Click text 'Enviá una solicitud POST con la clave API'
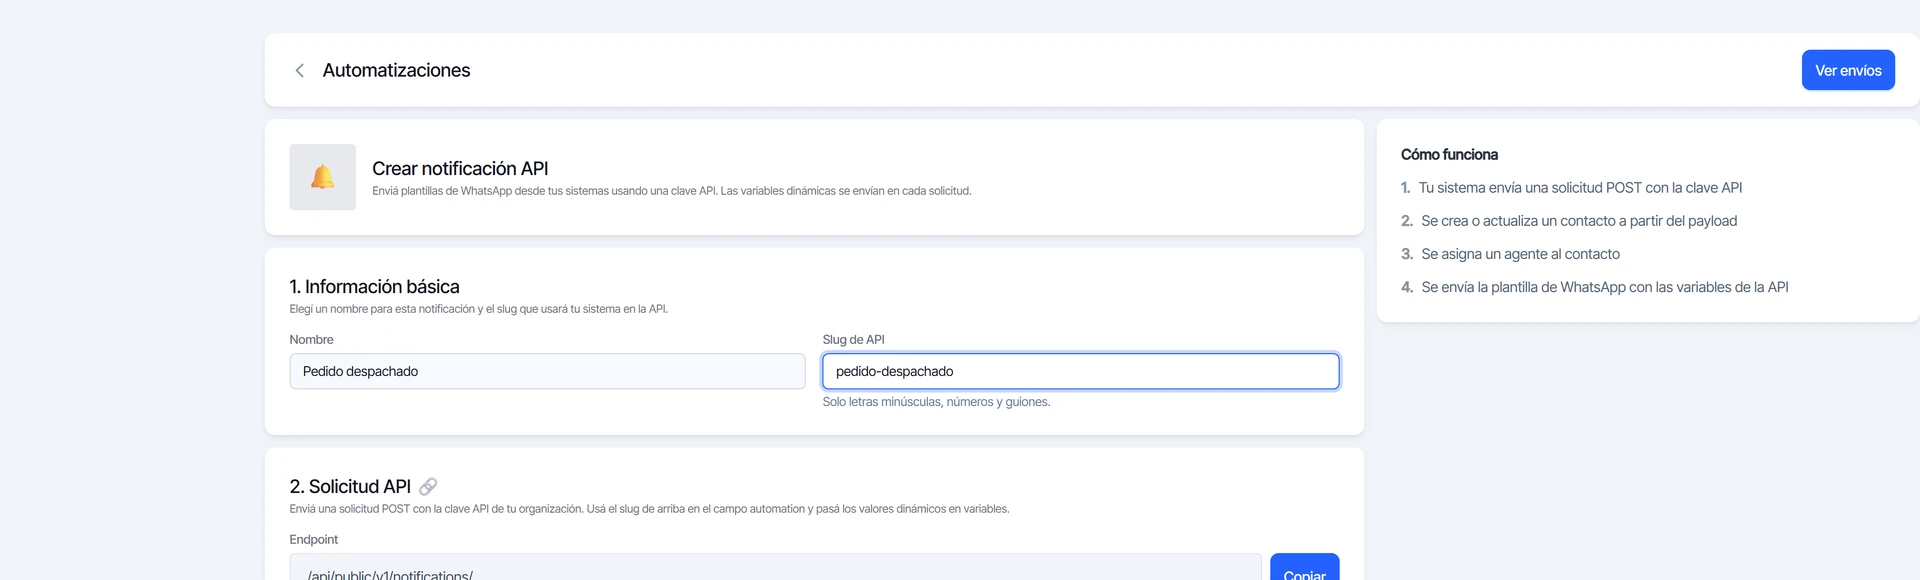1920x580 pixels. click(x=649, y=509)
